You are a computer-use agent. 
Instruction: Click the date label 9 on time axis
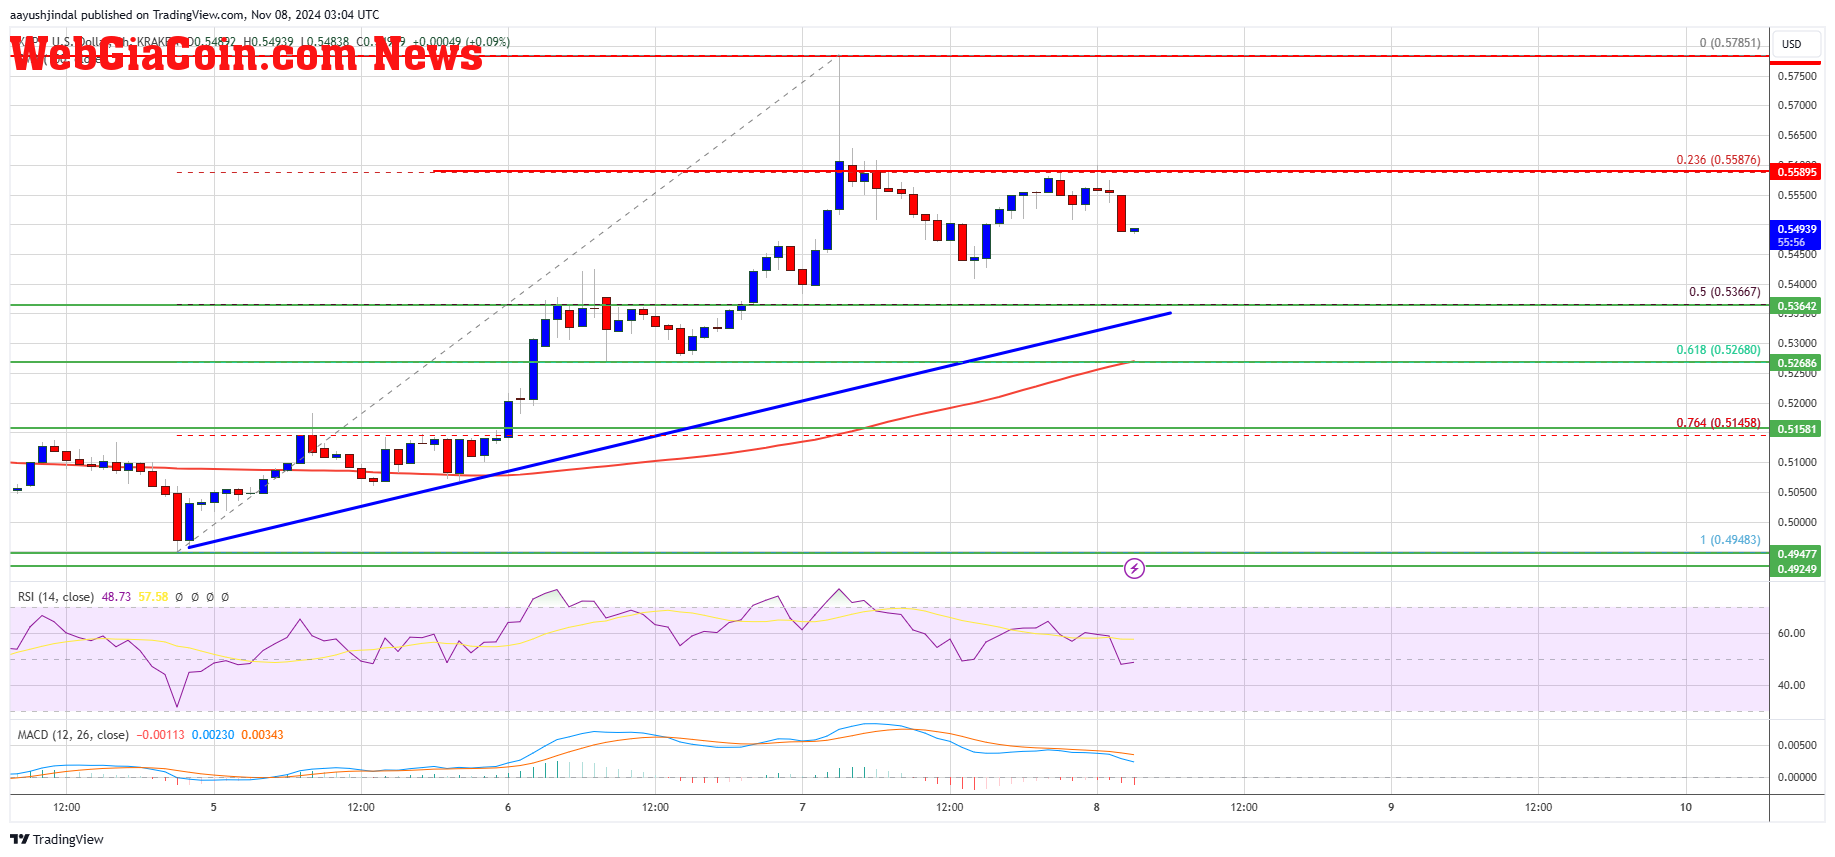pos(1391,807)
